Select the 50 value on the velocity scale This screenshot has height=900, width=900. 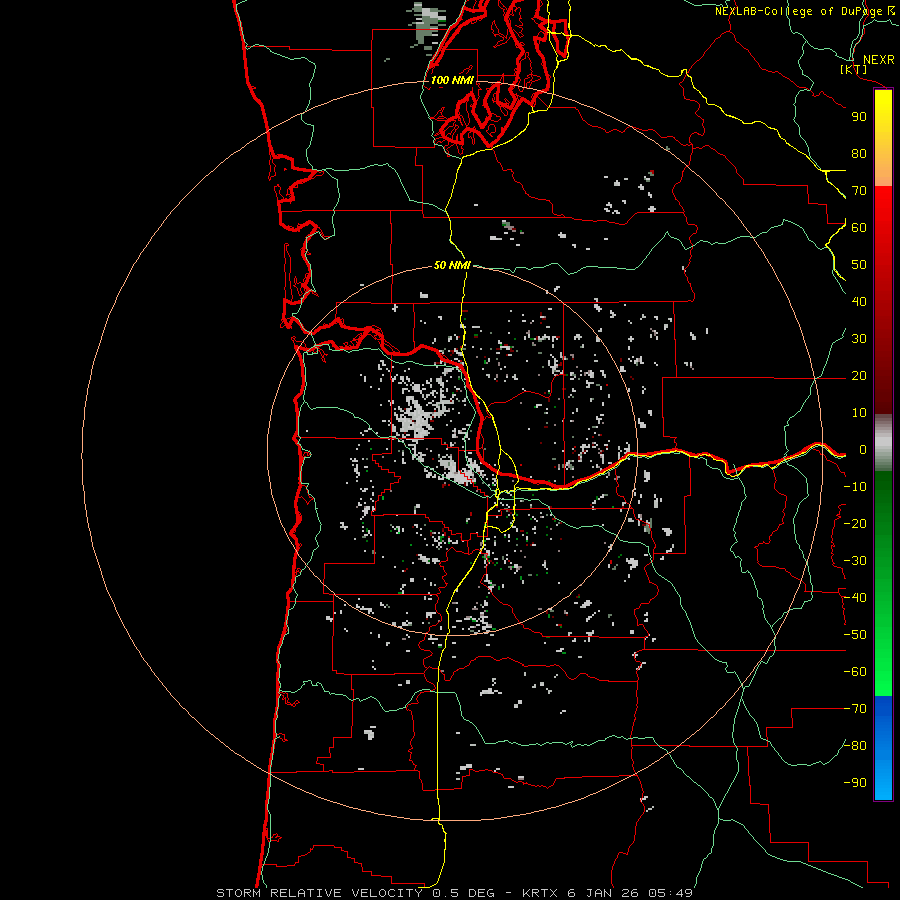pos(859,265)
